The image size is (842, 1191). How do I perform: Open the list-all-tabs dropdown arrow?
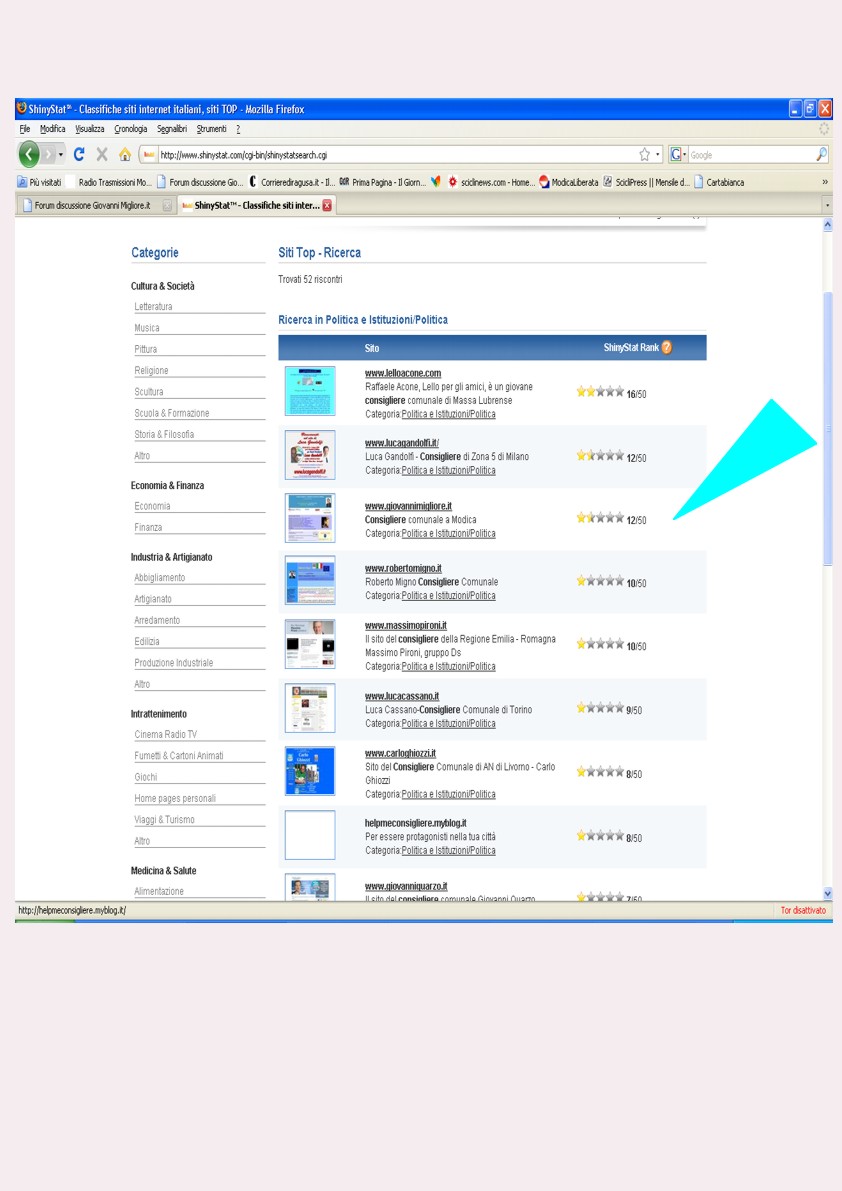(x=827, y=205)
